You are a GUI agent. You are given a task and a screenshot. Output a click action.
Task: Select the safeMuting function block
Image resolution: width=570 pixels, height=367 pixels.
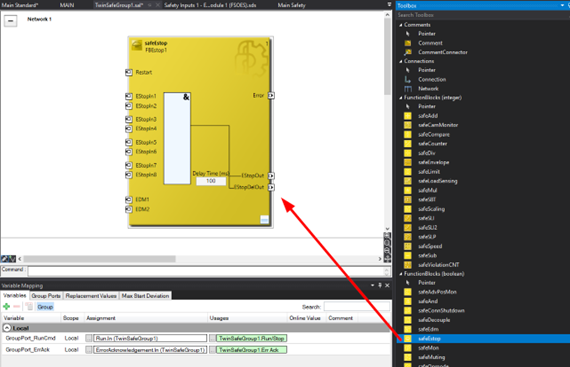[x=431, y=357]
